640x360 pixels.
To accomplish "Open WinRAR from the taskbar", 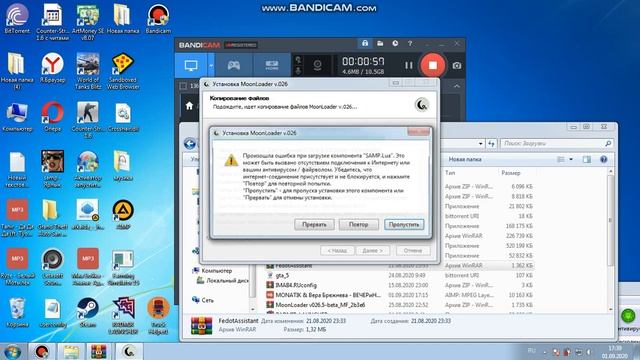I will tap(99, 351).
